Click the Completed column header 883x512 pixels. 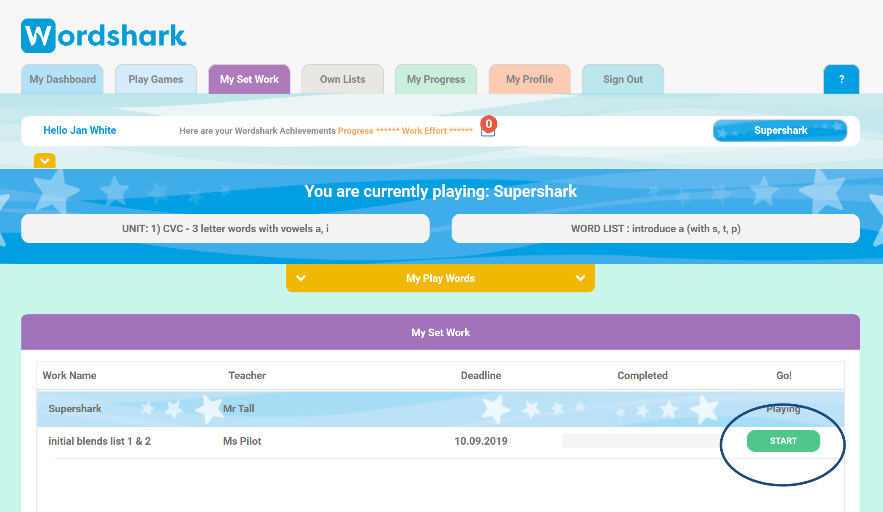[643, 376]
